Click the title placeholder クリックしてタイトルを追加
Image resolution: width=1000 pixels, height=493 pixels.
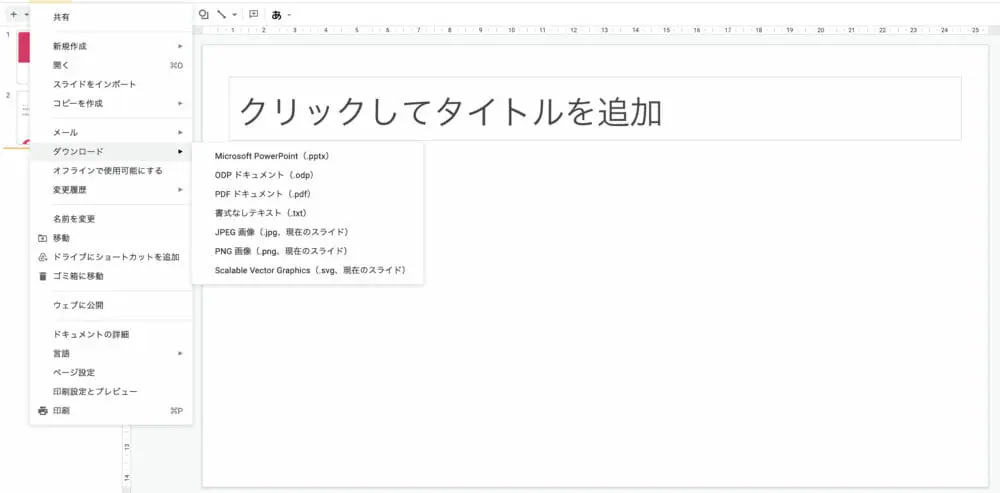click(594, 110)
